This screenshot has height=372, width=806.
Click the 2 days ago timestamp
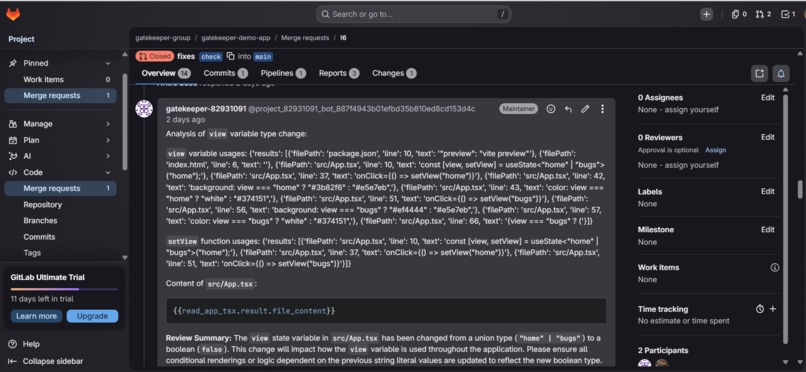pos(185,120)
